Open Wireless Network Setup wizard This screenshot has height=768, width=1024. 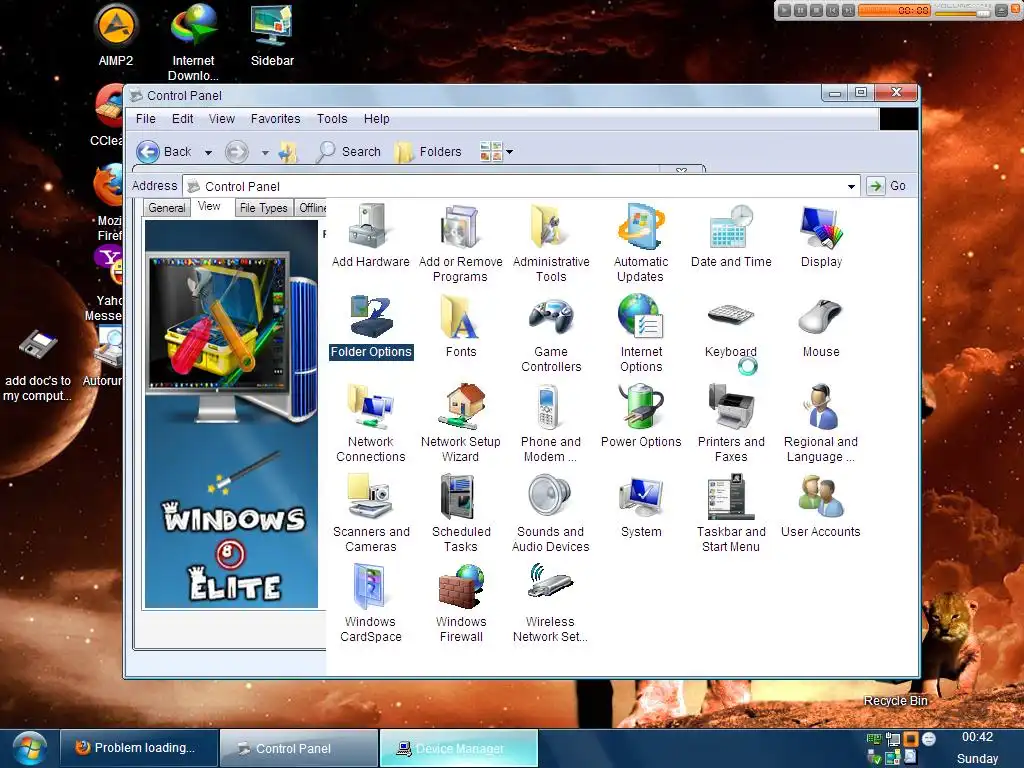[x=551, y=603]
